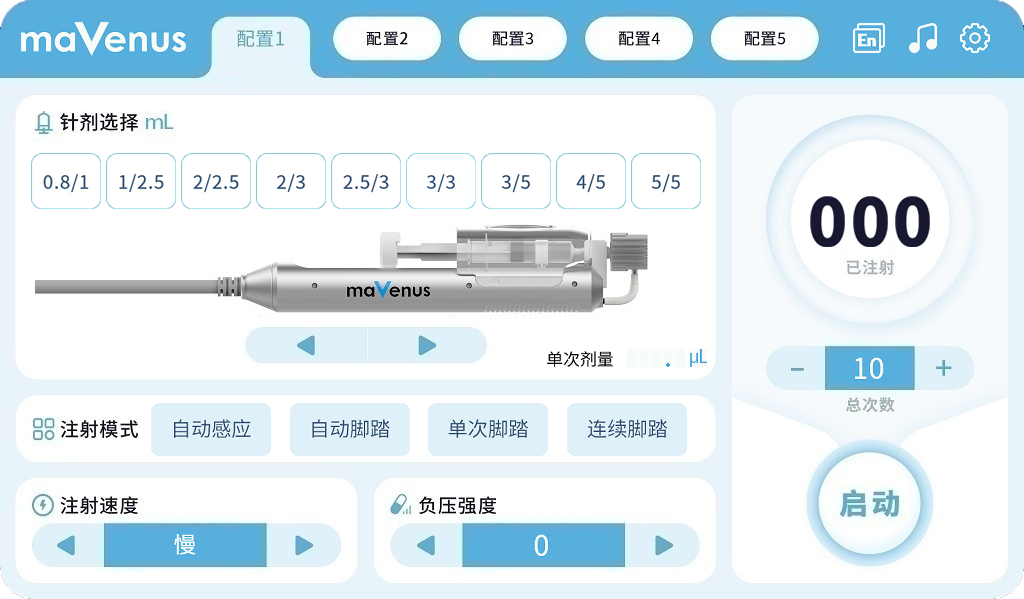Click left arrow under injector device image
The height and width of the screenshot is (599, 1024).
[x=306, y=345]
